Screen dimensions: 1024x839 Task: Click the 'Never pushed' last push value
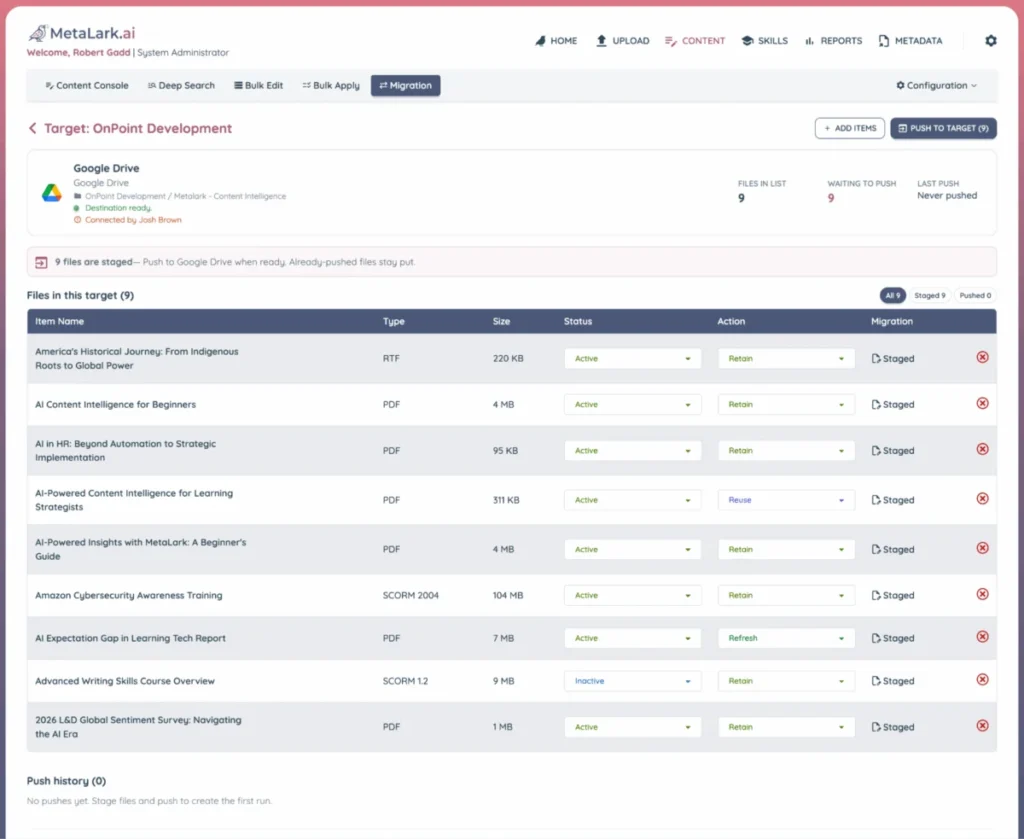point(947,195)
